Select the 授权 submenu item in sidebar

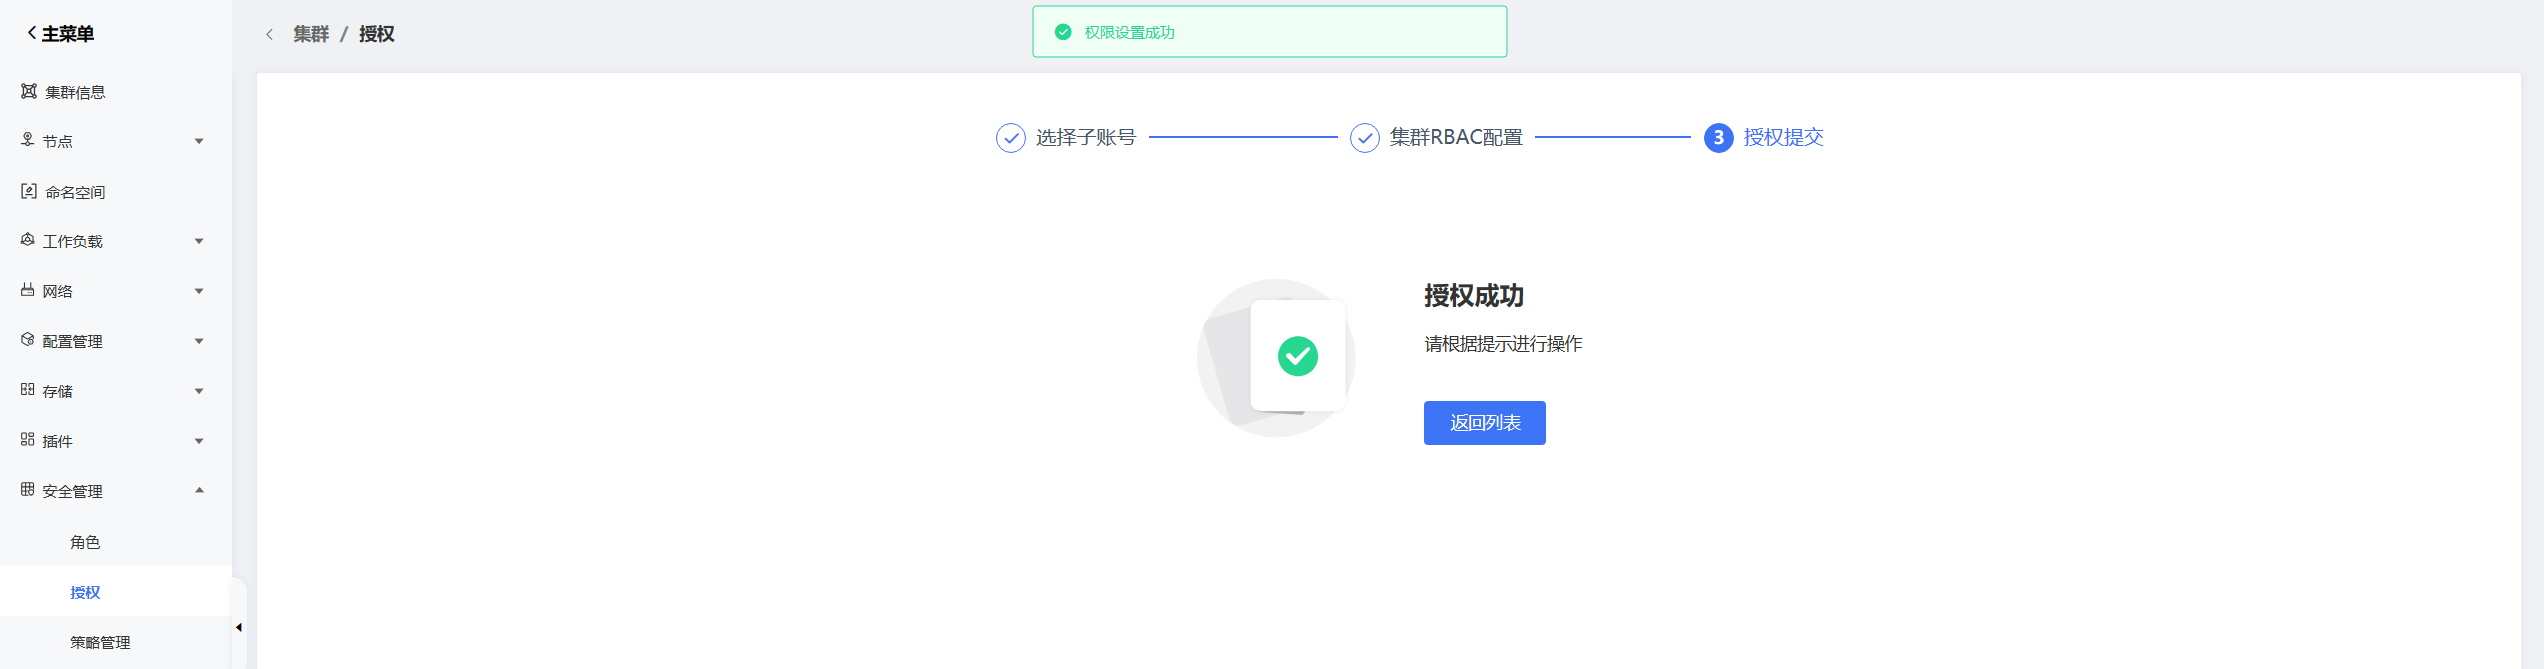pos(85,592)
